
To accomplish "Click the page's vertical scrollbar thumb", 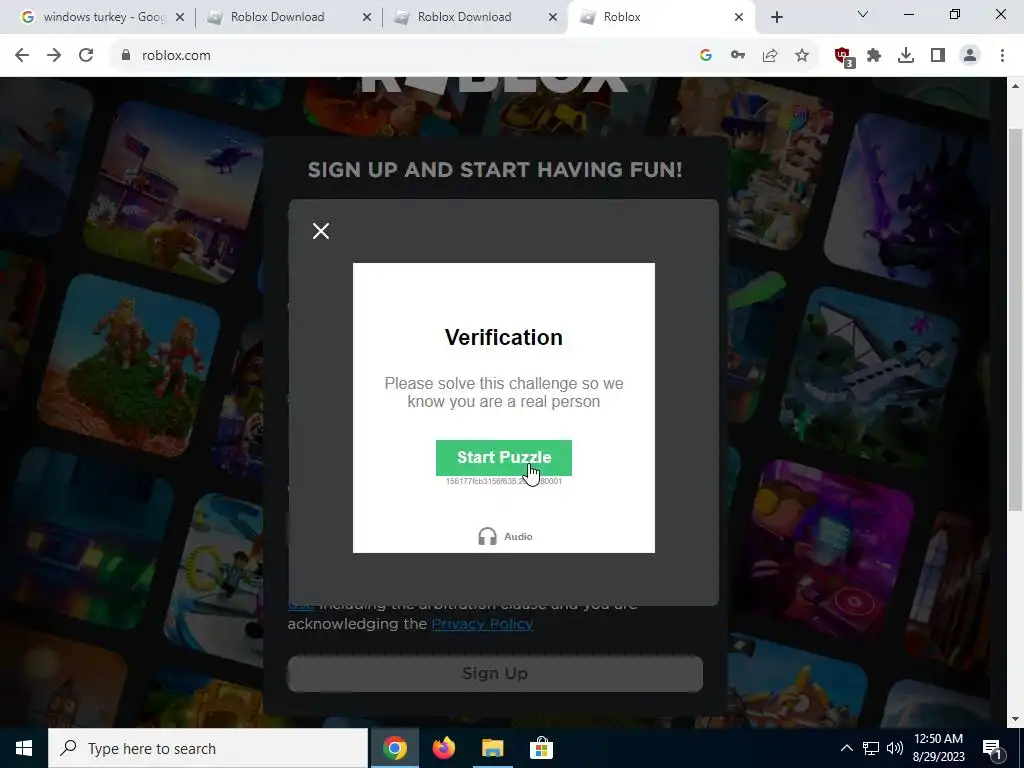I will [1016, 320].
